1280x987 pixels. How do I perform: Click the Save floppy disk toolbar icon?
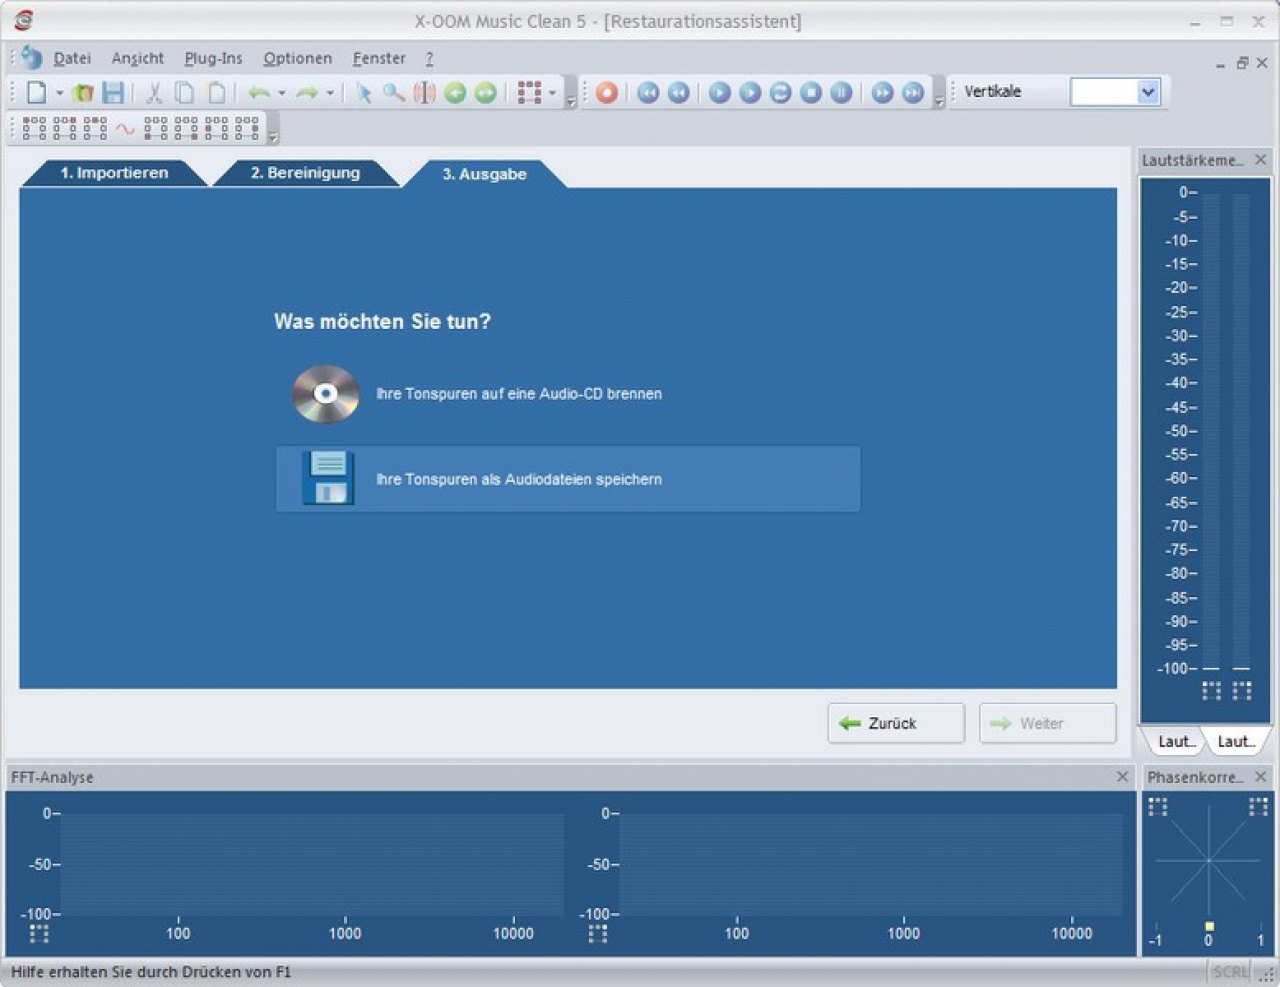113,93
